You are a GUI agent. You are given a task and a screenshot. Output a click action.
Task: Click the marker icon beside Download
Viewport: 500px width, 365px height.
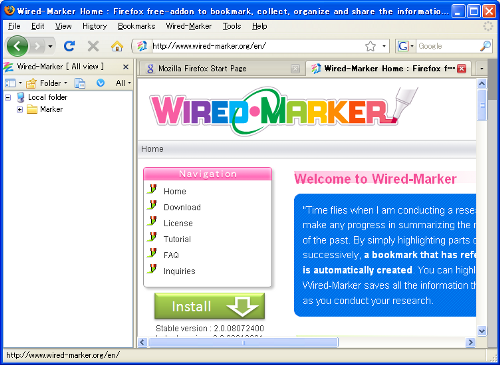click(152, 205)
